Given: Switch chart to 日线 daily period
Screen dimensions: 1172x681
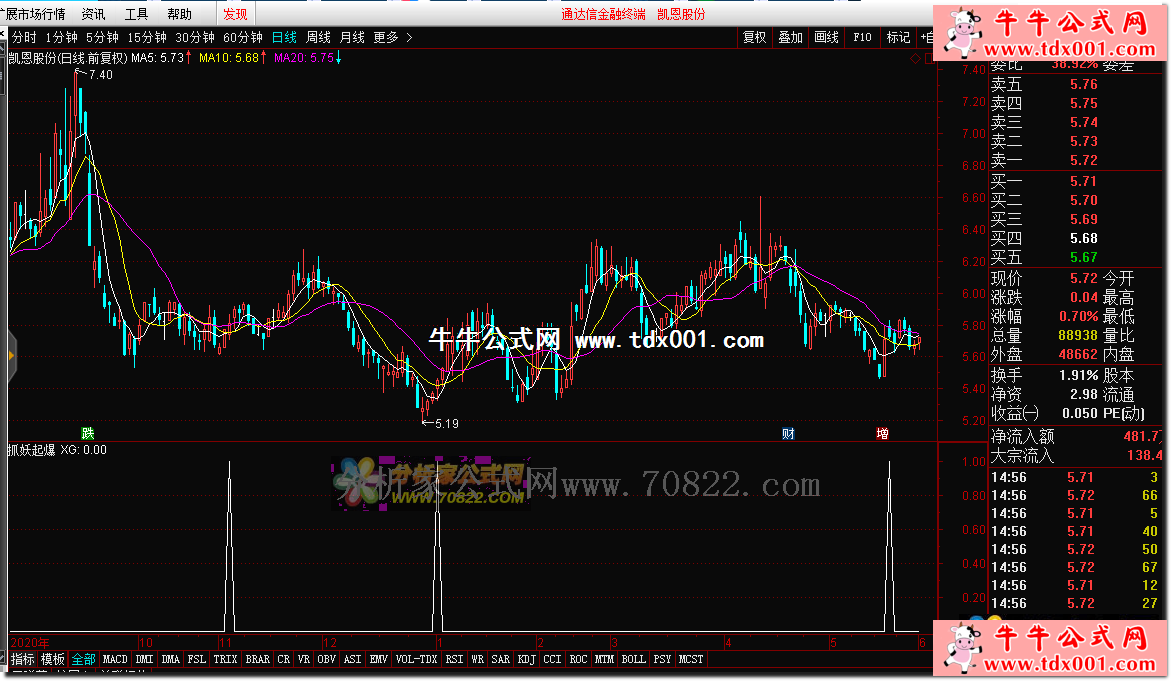Looking at the screenshot, I should click(x=284, y=37).
